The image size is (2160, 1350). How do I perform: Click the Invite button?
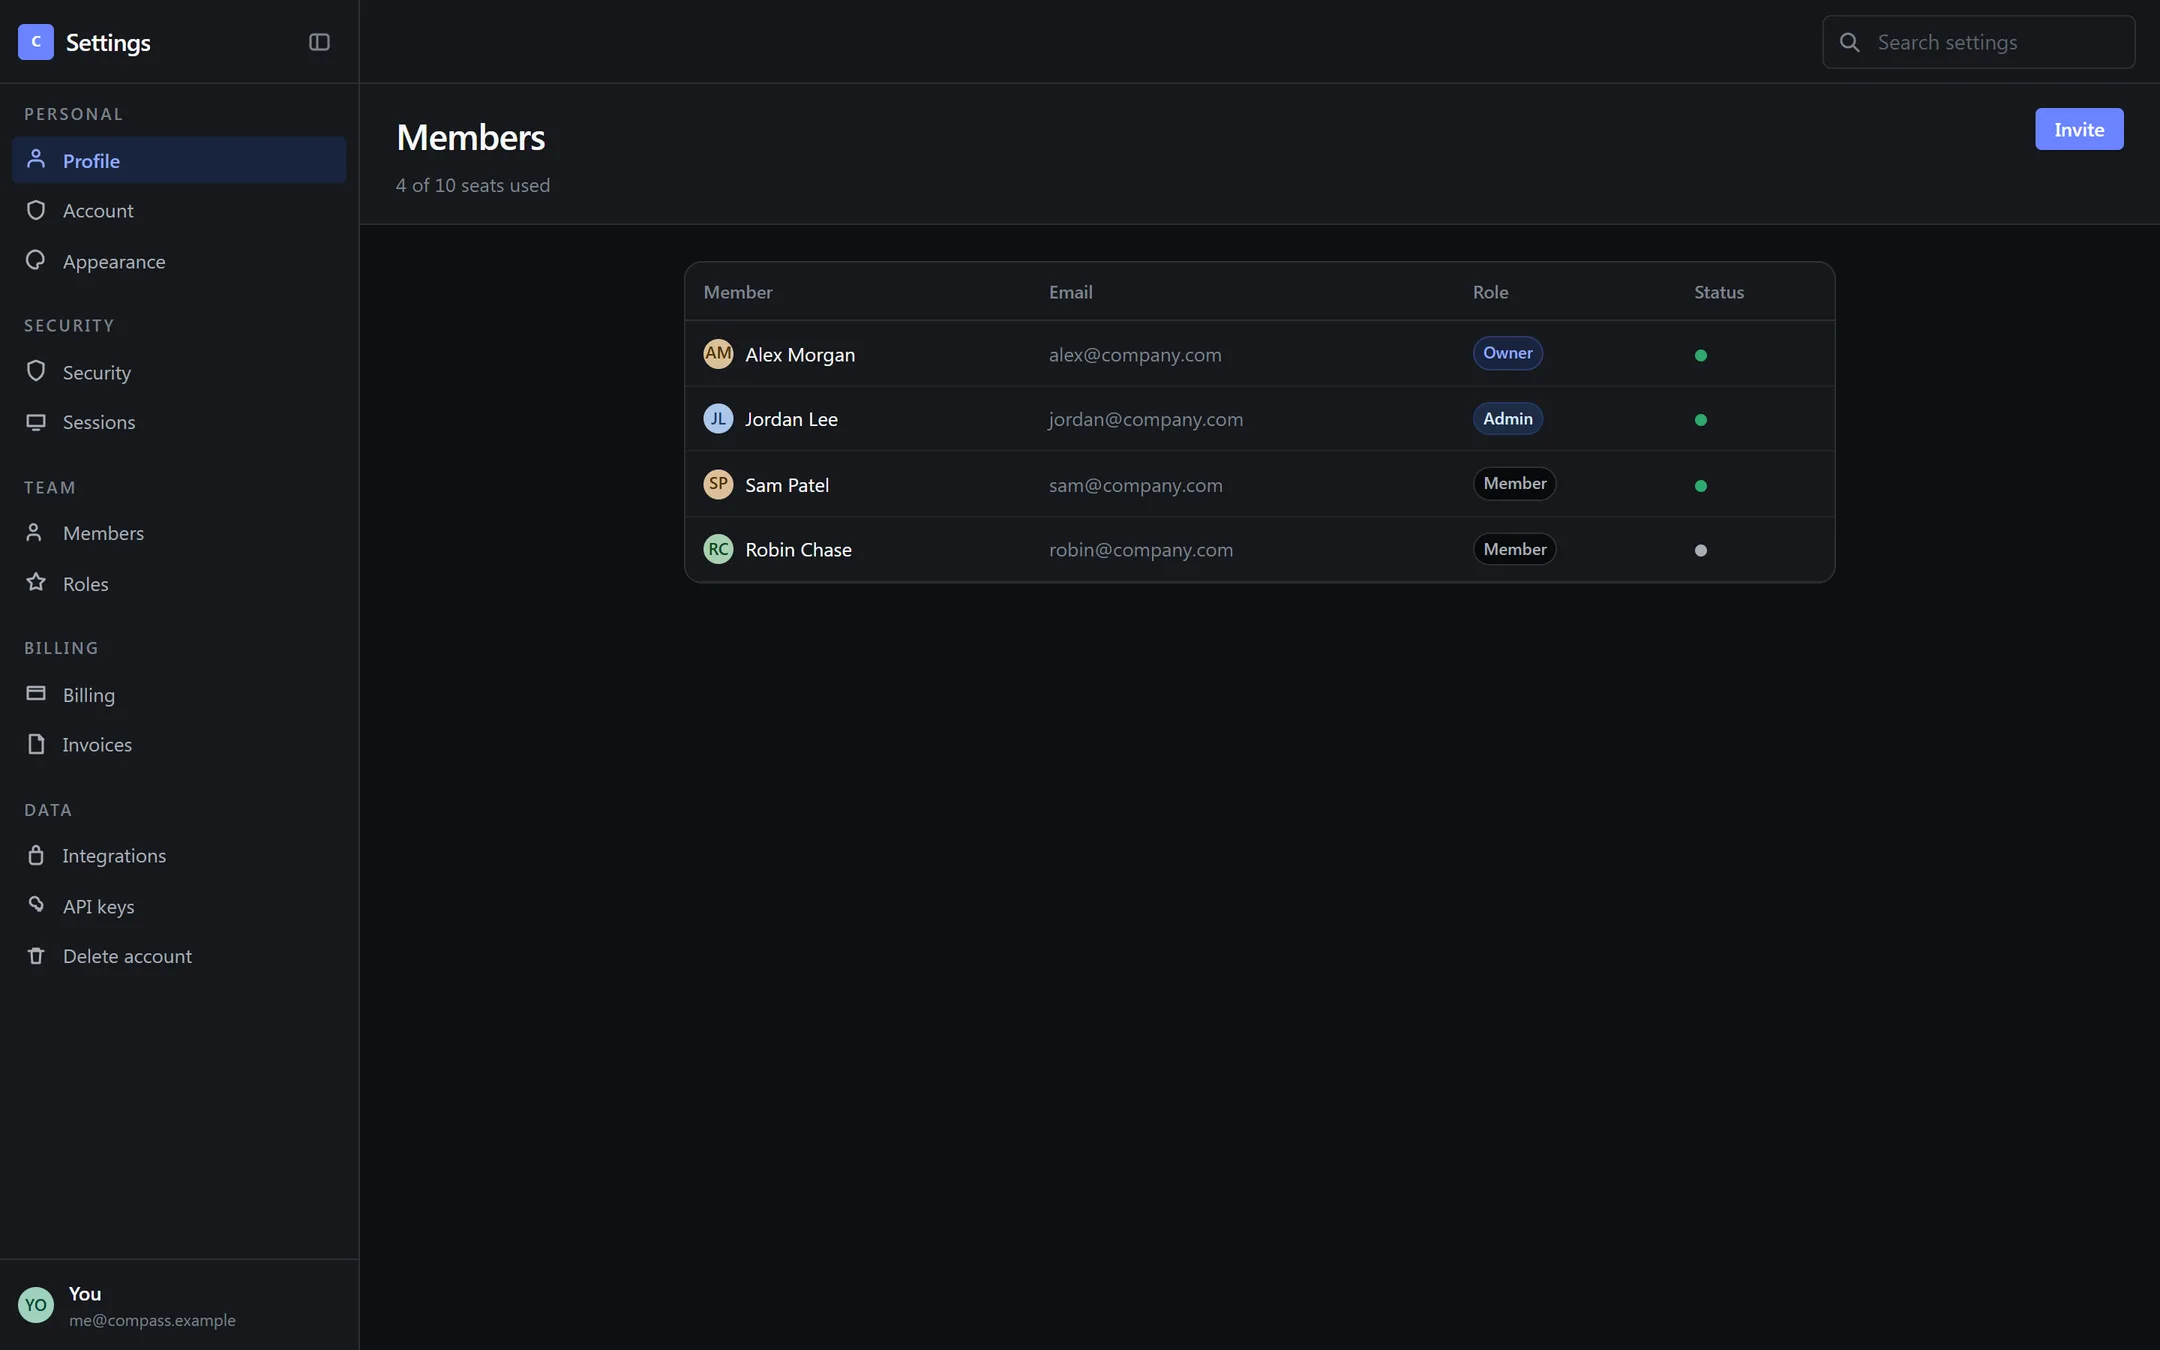[x=2079, y=129]
